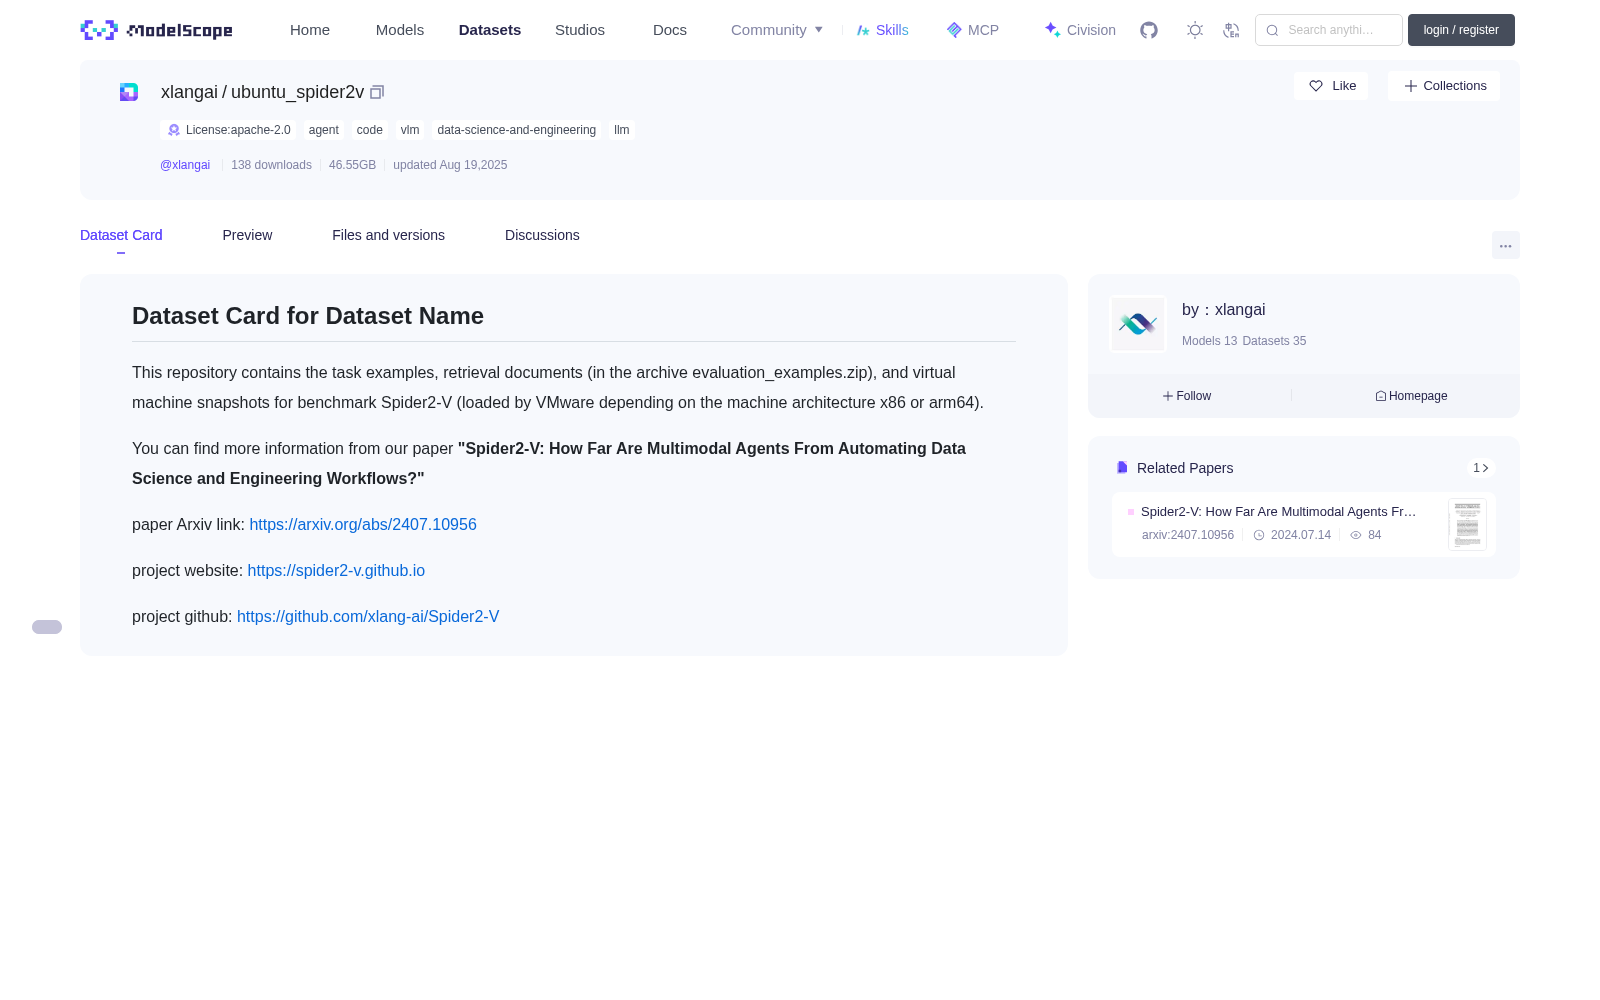Focus the Search anything input field

[1329, 30]
